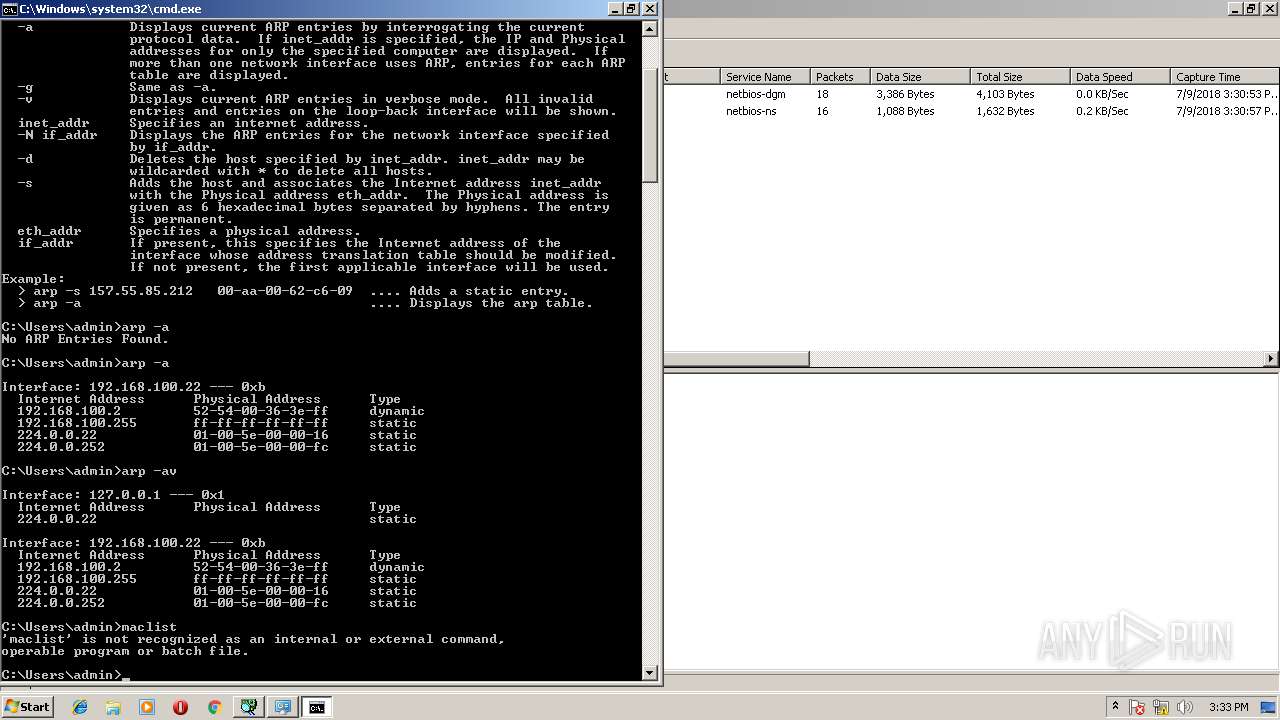Minimize the cmd.exe window
Image resolution: width=1280 pixels, height=720 pixels.
coord(613,9)
